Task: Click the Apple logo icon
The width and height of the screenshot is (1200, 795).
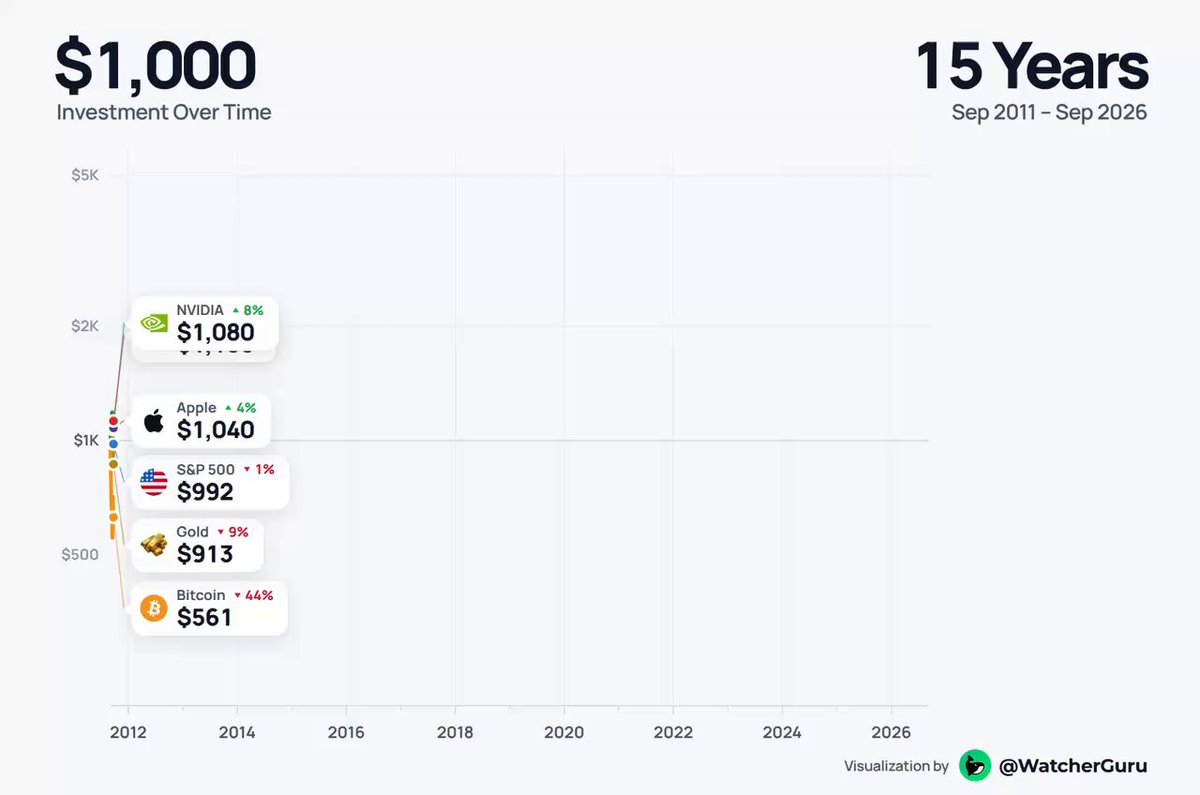Action: click(153, 420)
